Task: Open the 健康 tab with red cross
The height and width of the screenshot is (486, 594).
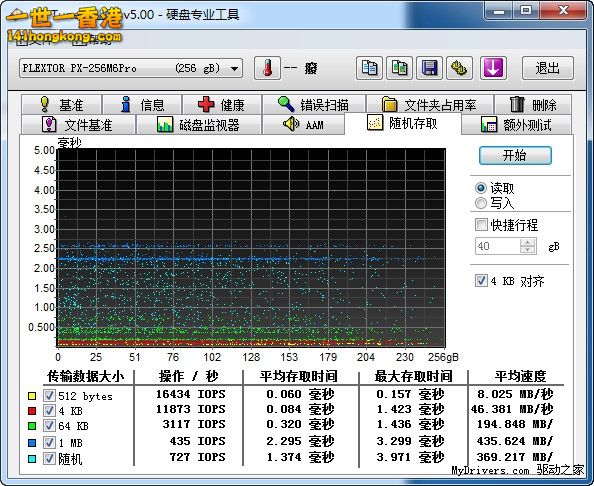Action: [x=222, y=104]
